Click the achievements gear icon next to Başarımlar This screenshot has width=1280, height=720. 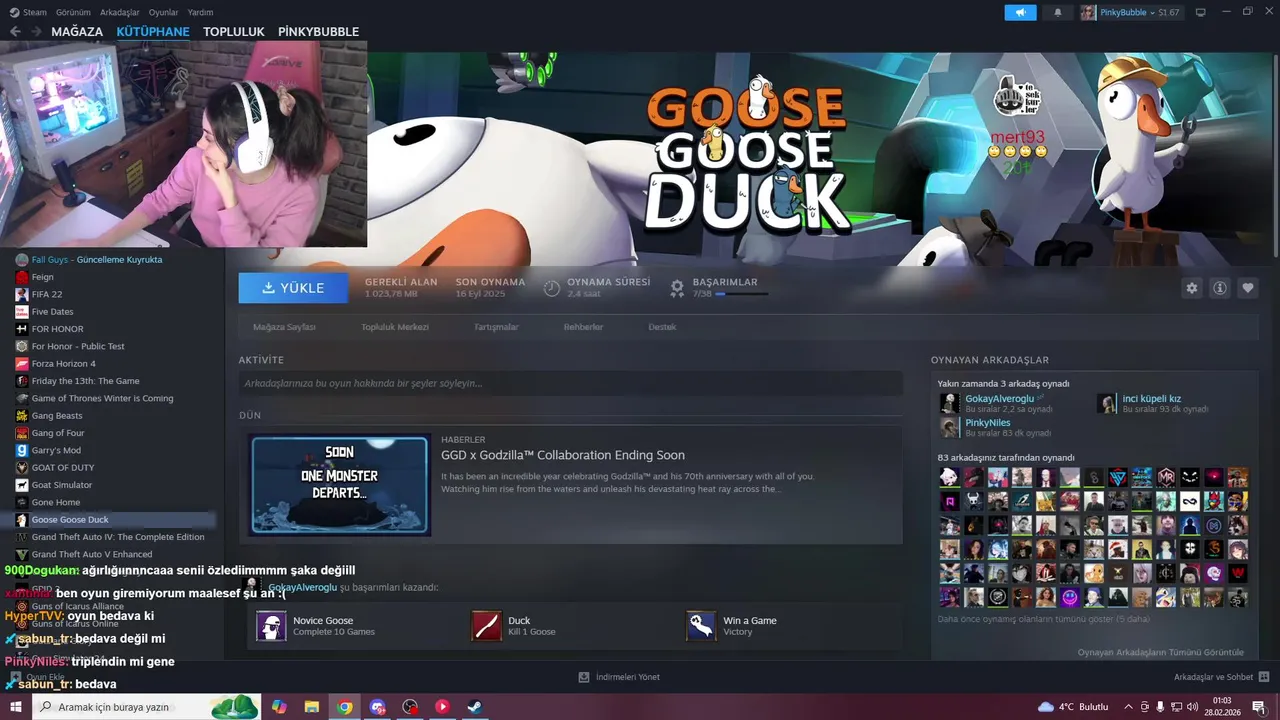pos(677,288)
